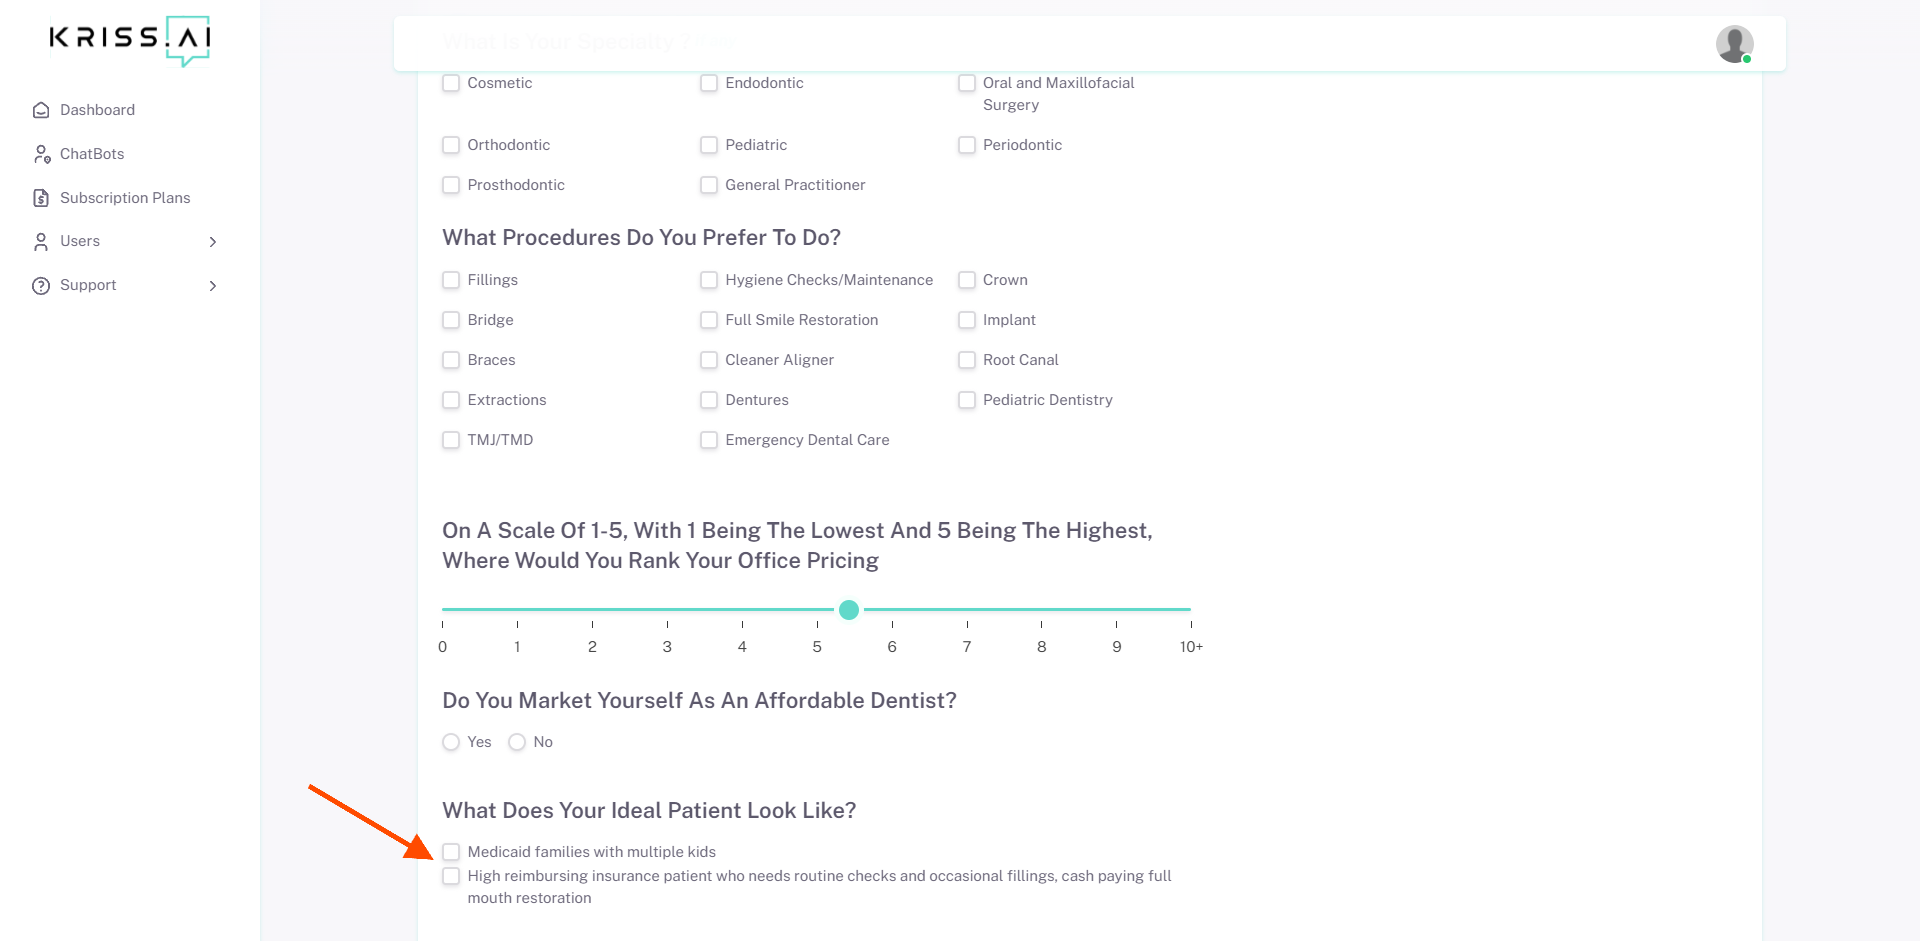The width and height of the screenshot is (1920, 941).
Task: Select the Yes radio button
Action: [x=451, y=742]
